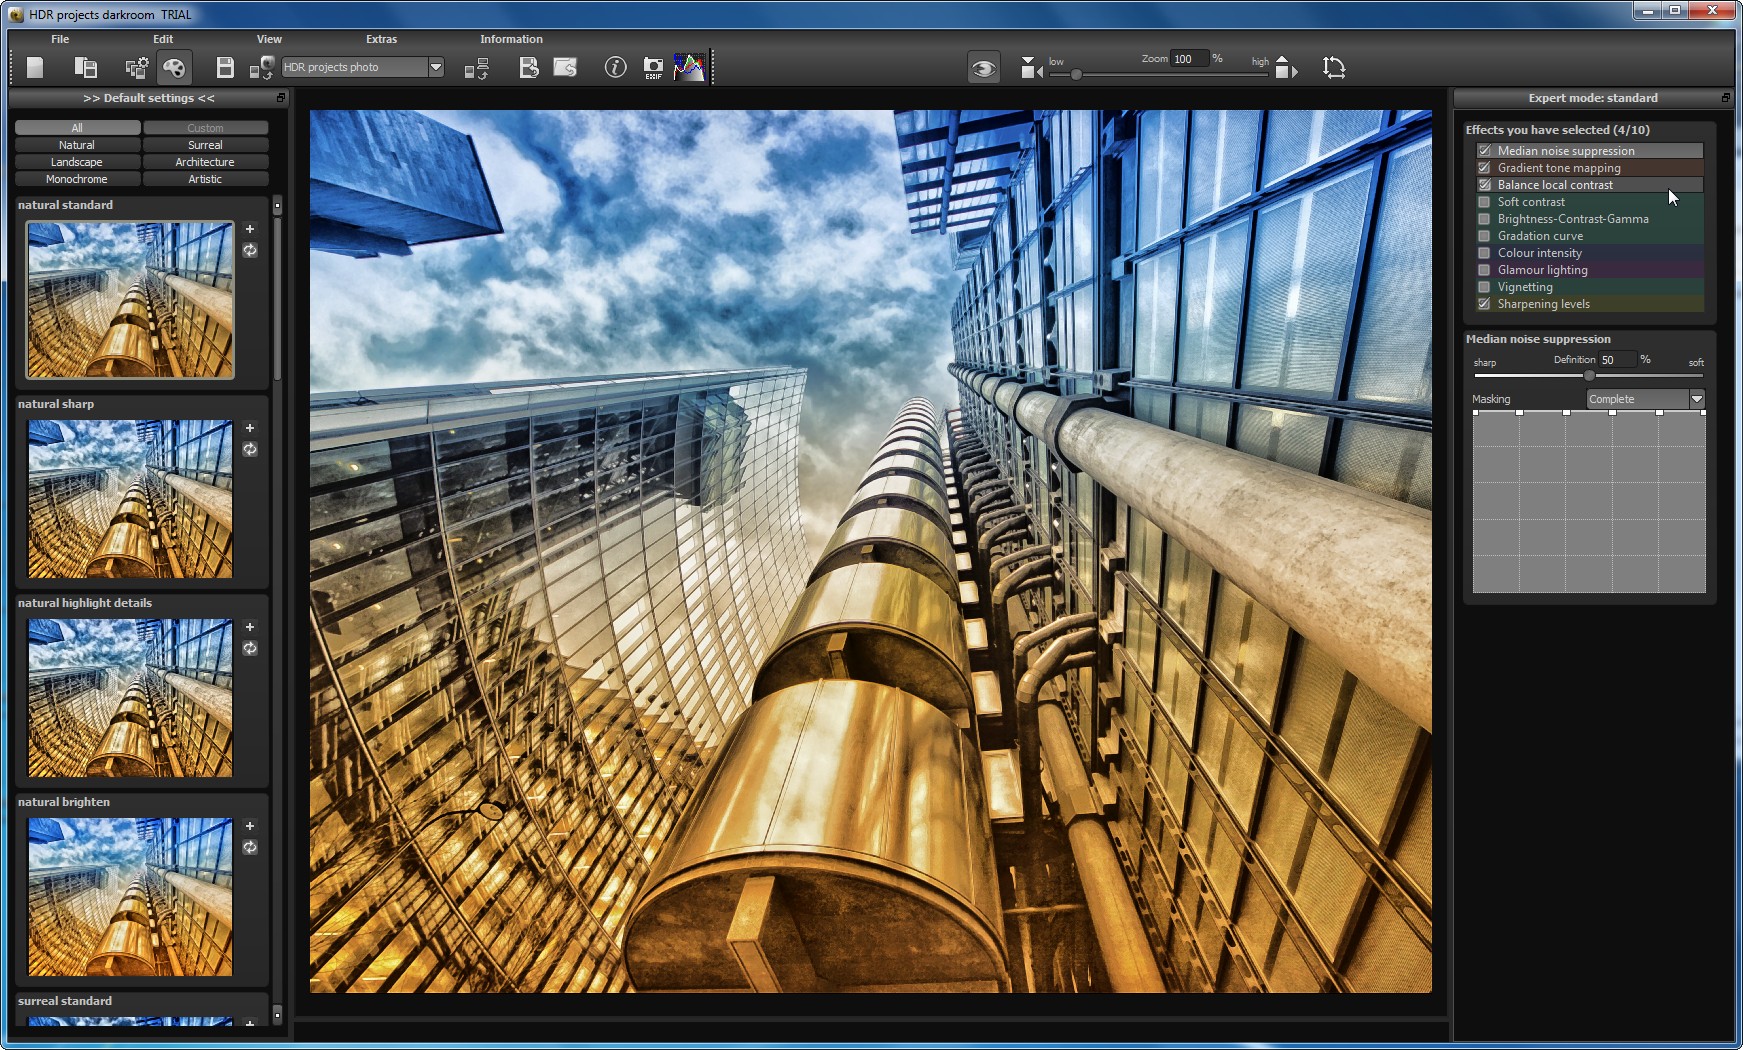Click plus icon next to natural standard
This screenshot has width=1743, height=1050.
pos(250,229)
